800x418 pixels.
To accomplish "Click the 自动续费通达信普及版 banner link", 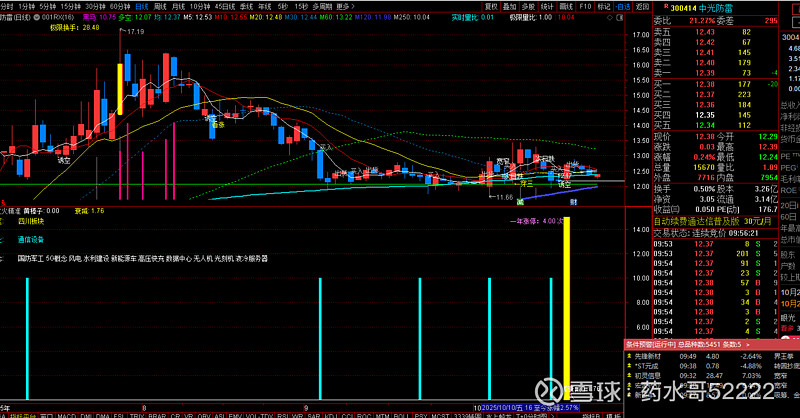I will coord(715,222).
